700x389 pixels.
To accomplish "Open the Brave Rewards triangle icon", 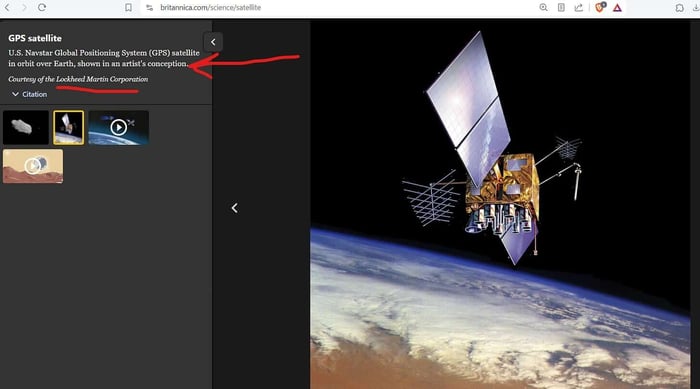I will pyautogui.click(x=617, y=8).
